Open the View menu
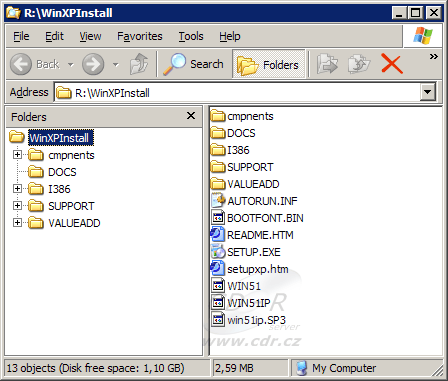Screen dimensions: 448x381 (x=90, y=36)
